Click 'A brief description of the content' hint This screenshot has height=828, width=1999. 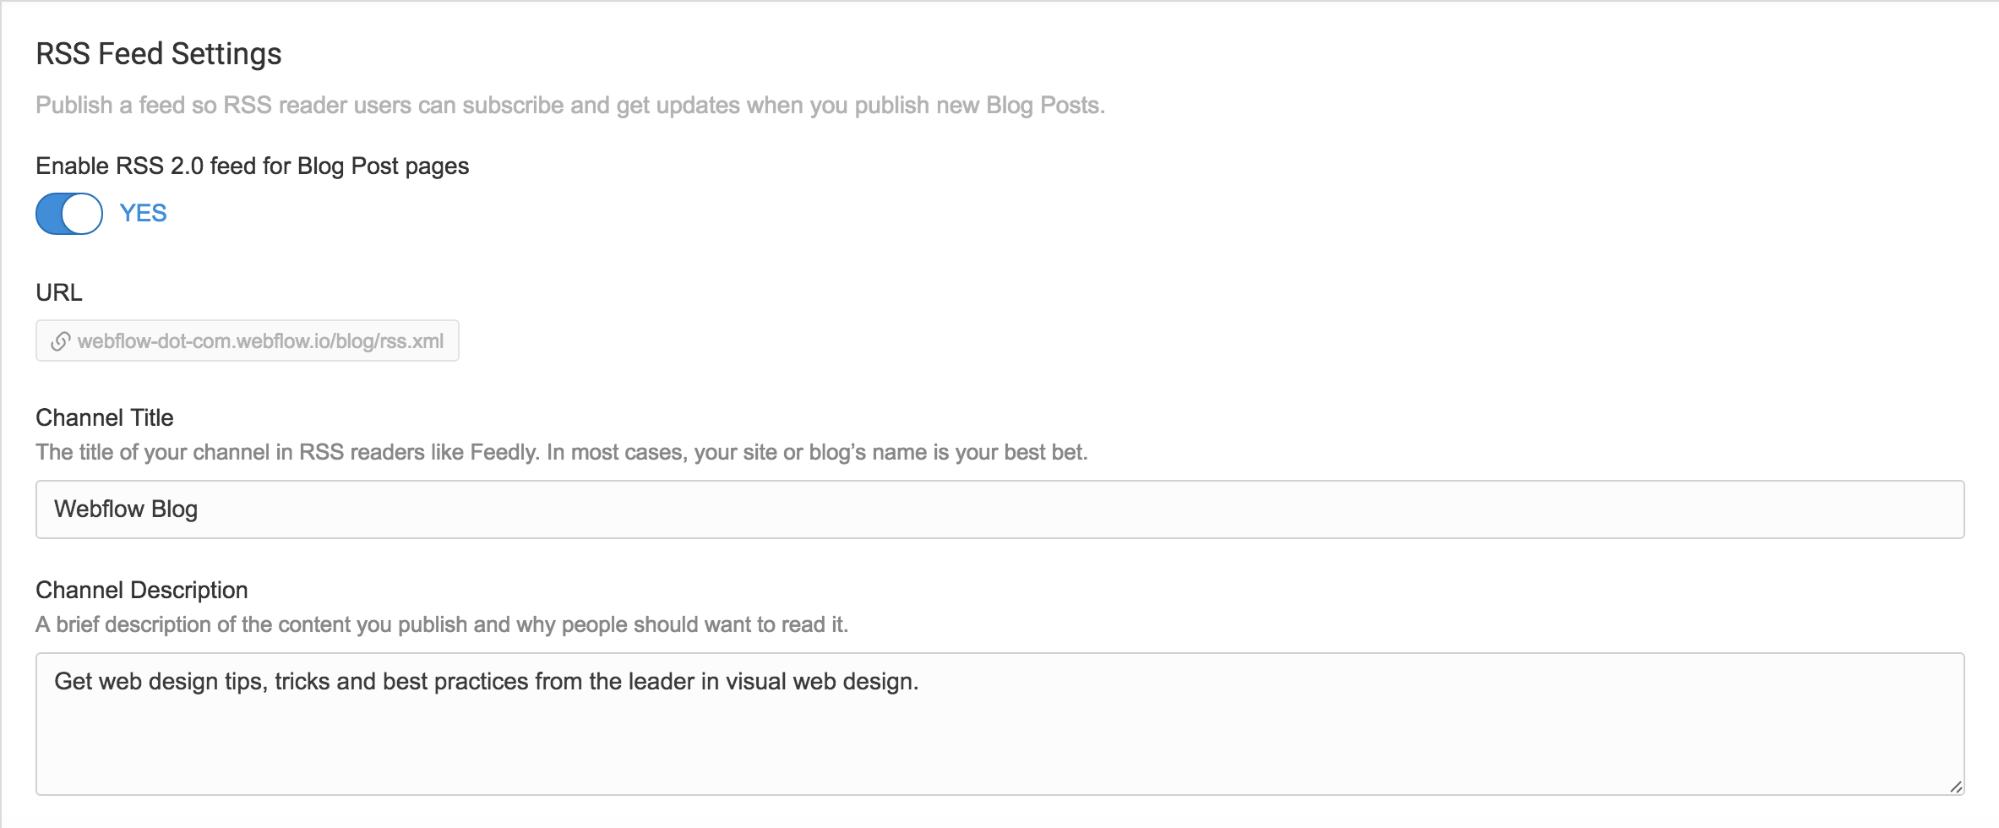click(x=441, y=625)
